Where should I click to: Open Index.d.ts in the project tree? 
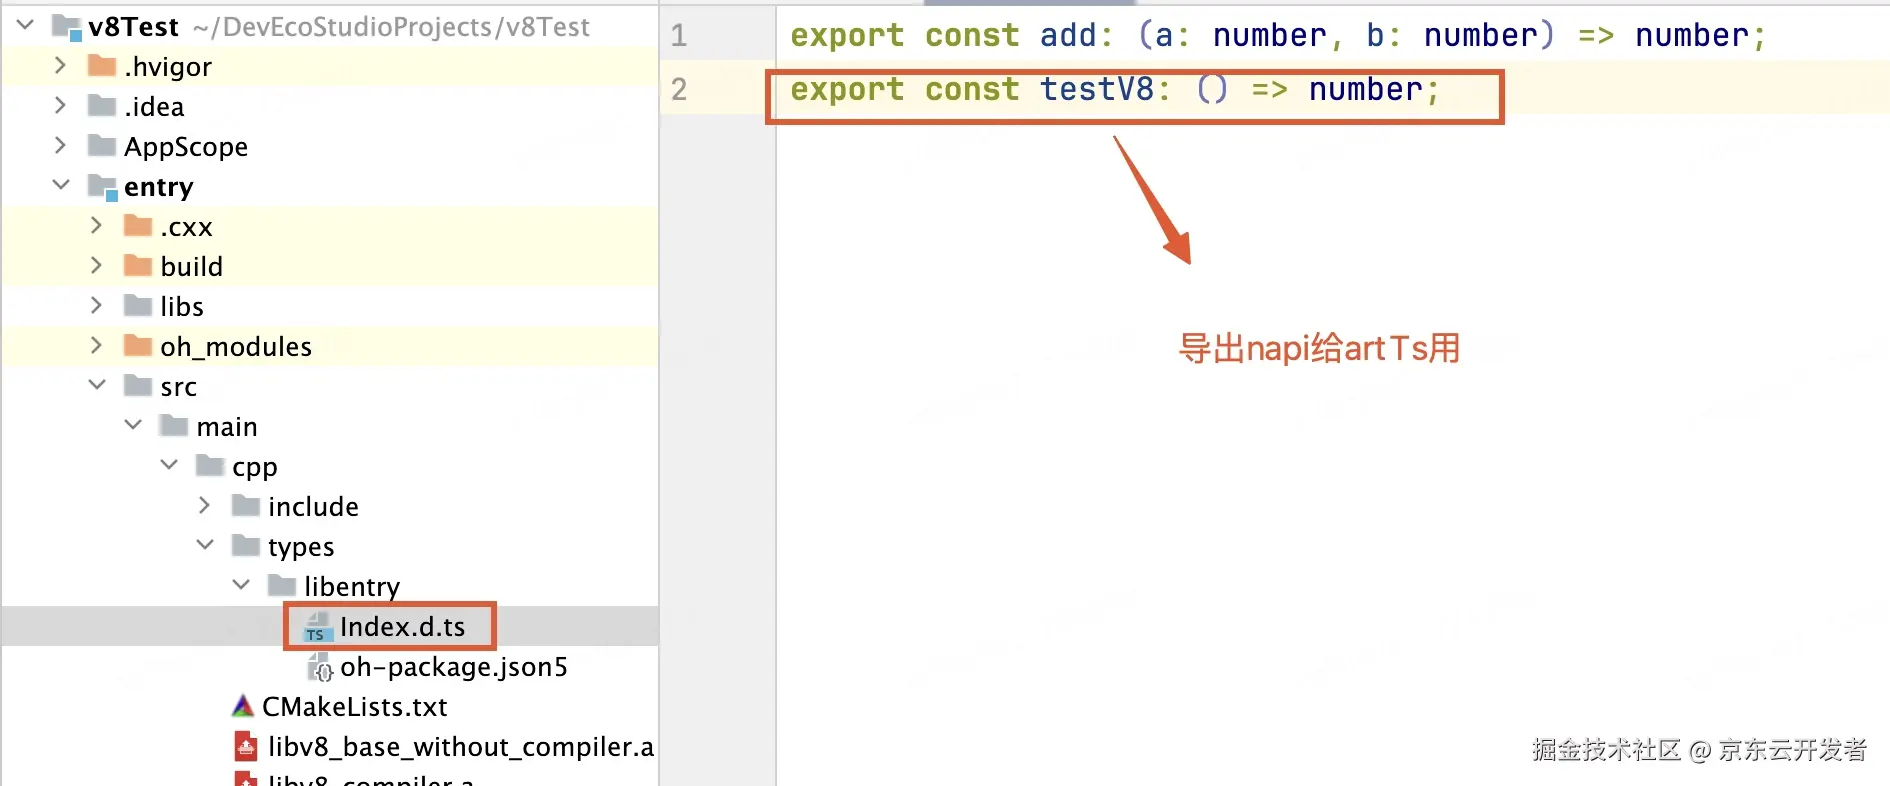pyautogui.click(x=402, y=627)
